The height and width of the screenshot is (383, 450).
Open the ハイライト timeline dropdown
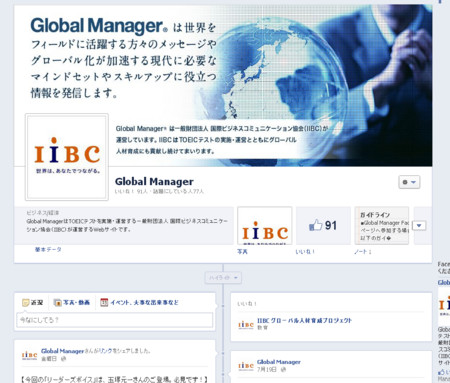(x=223, y=278)
